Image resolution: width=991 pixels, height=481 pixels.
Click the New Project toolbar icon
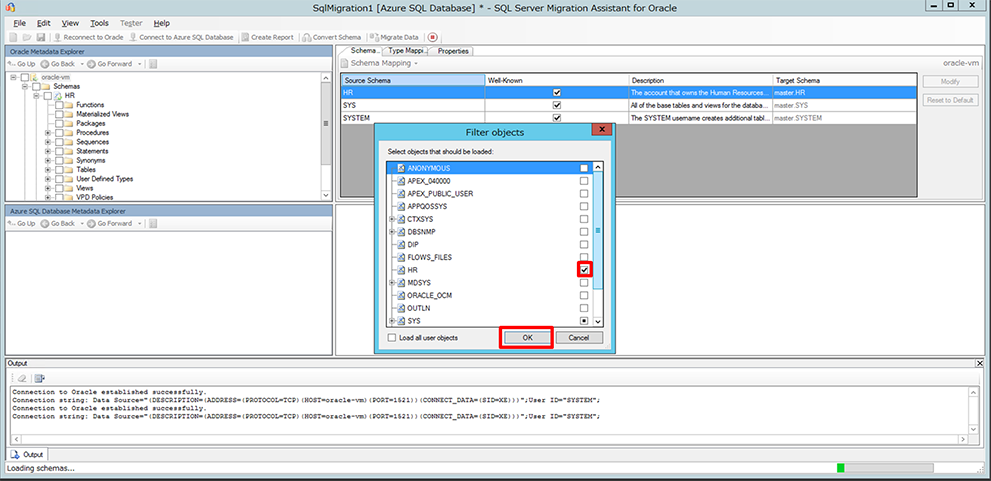point(13,37)
